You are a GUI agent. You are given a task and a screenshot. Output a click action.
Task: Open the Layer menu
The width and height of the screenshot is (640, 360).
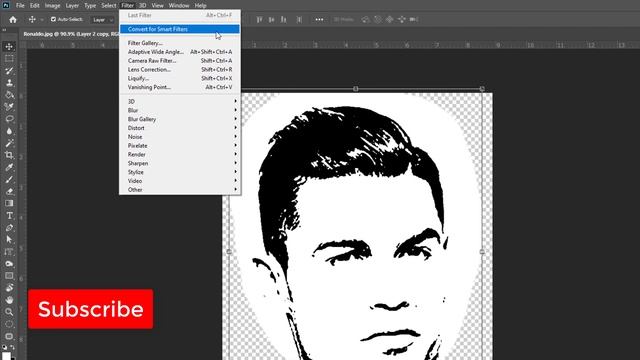coord(72,5)
